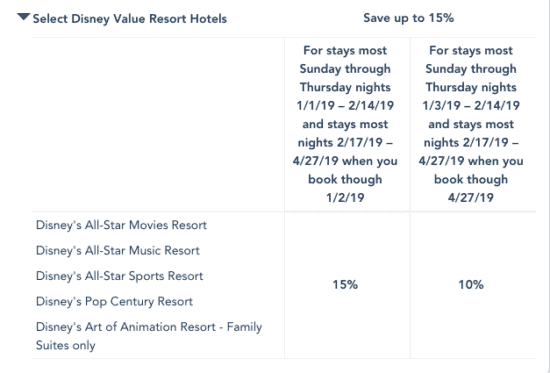Click the column header booking through 4/27/19

(x=471, y=124)
